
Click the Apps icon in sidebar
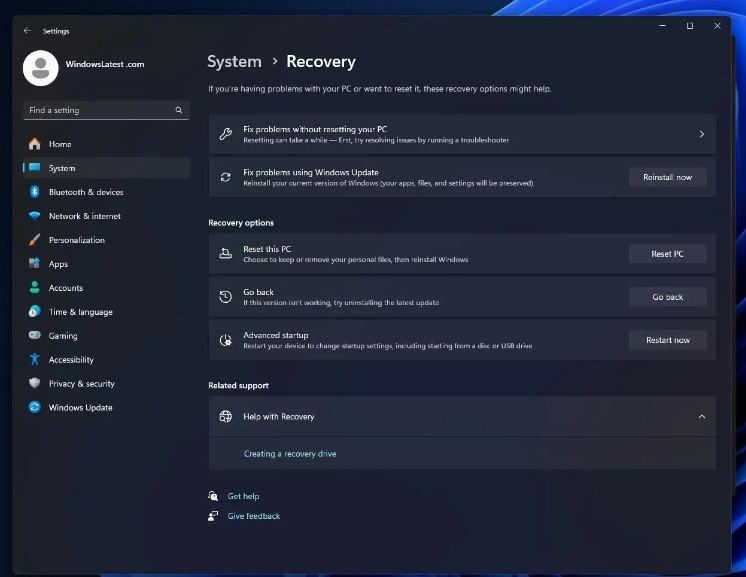tap(35, 264)
